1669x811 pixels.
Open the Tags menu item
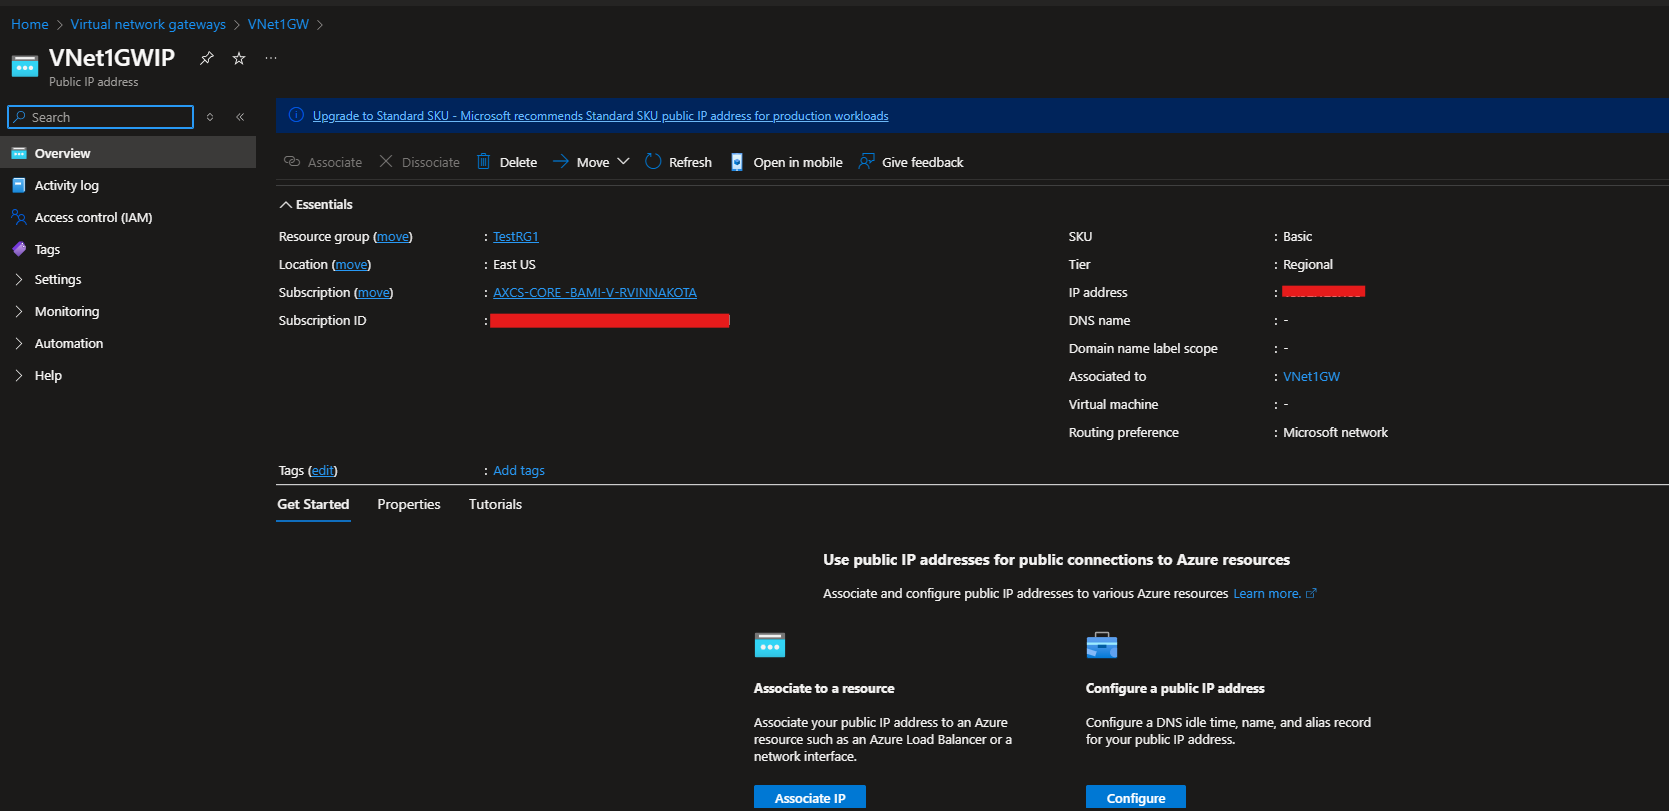click(x=47, y=249)
